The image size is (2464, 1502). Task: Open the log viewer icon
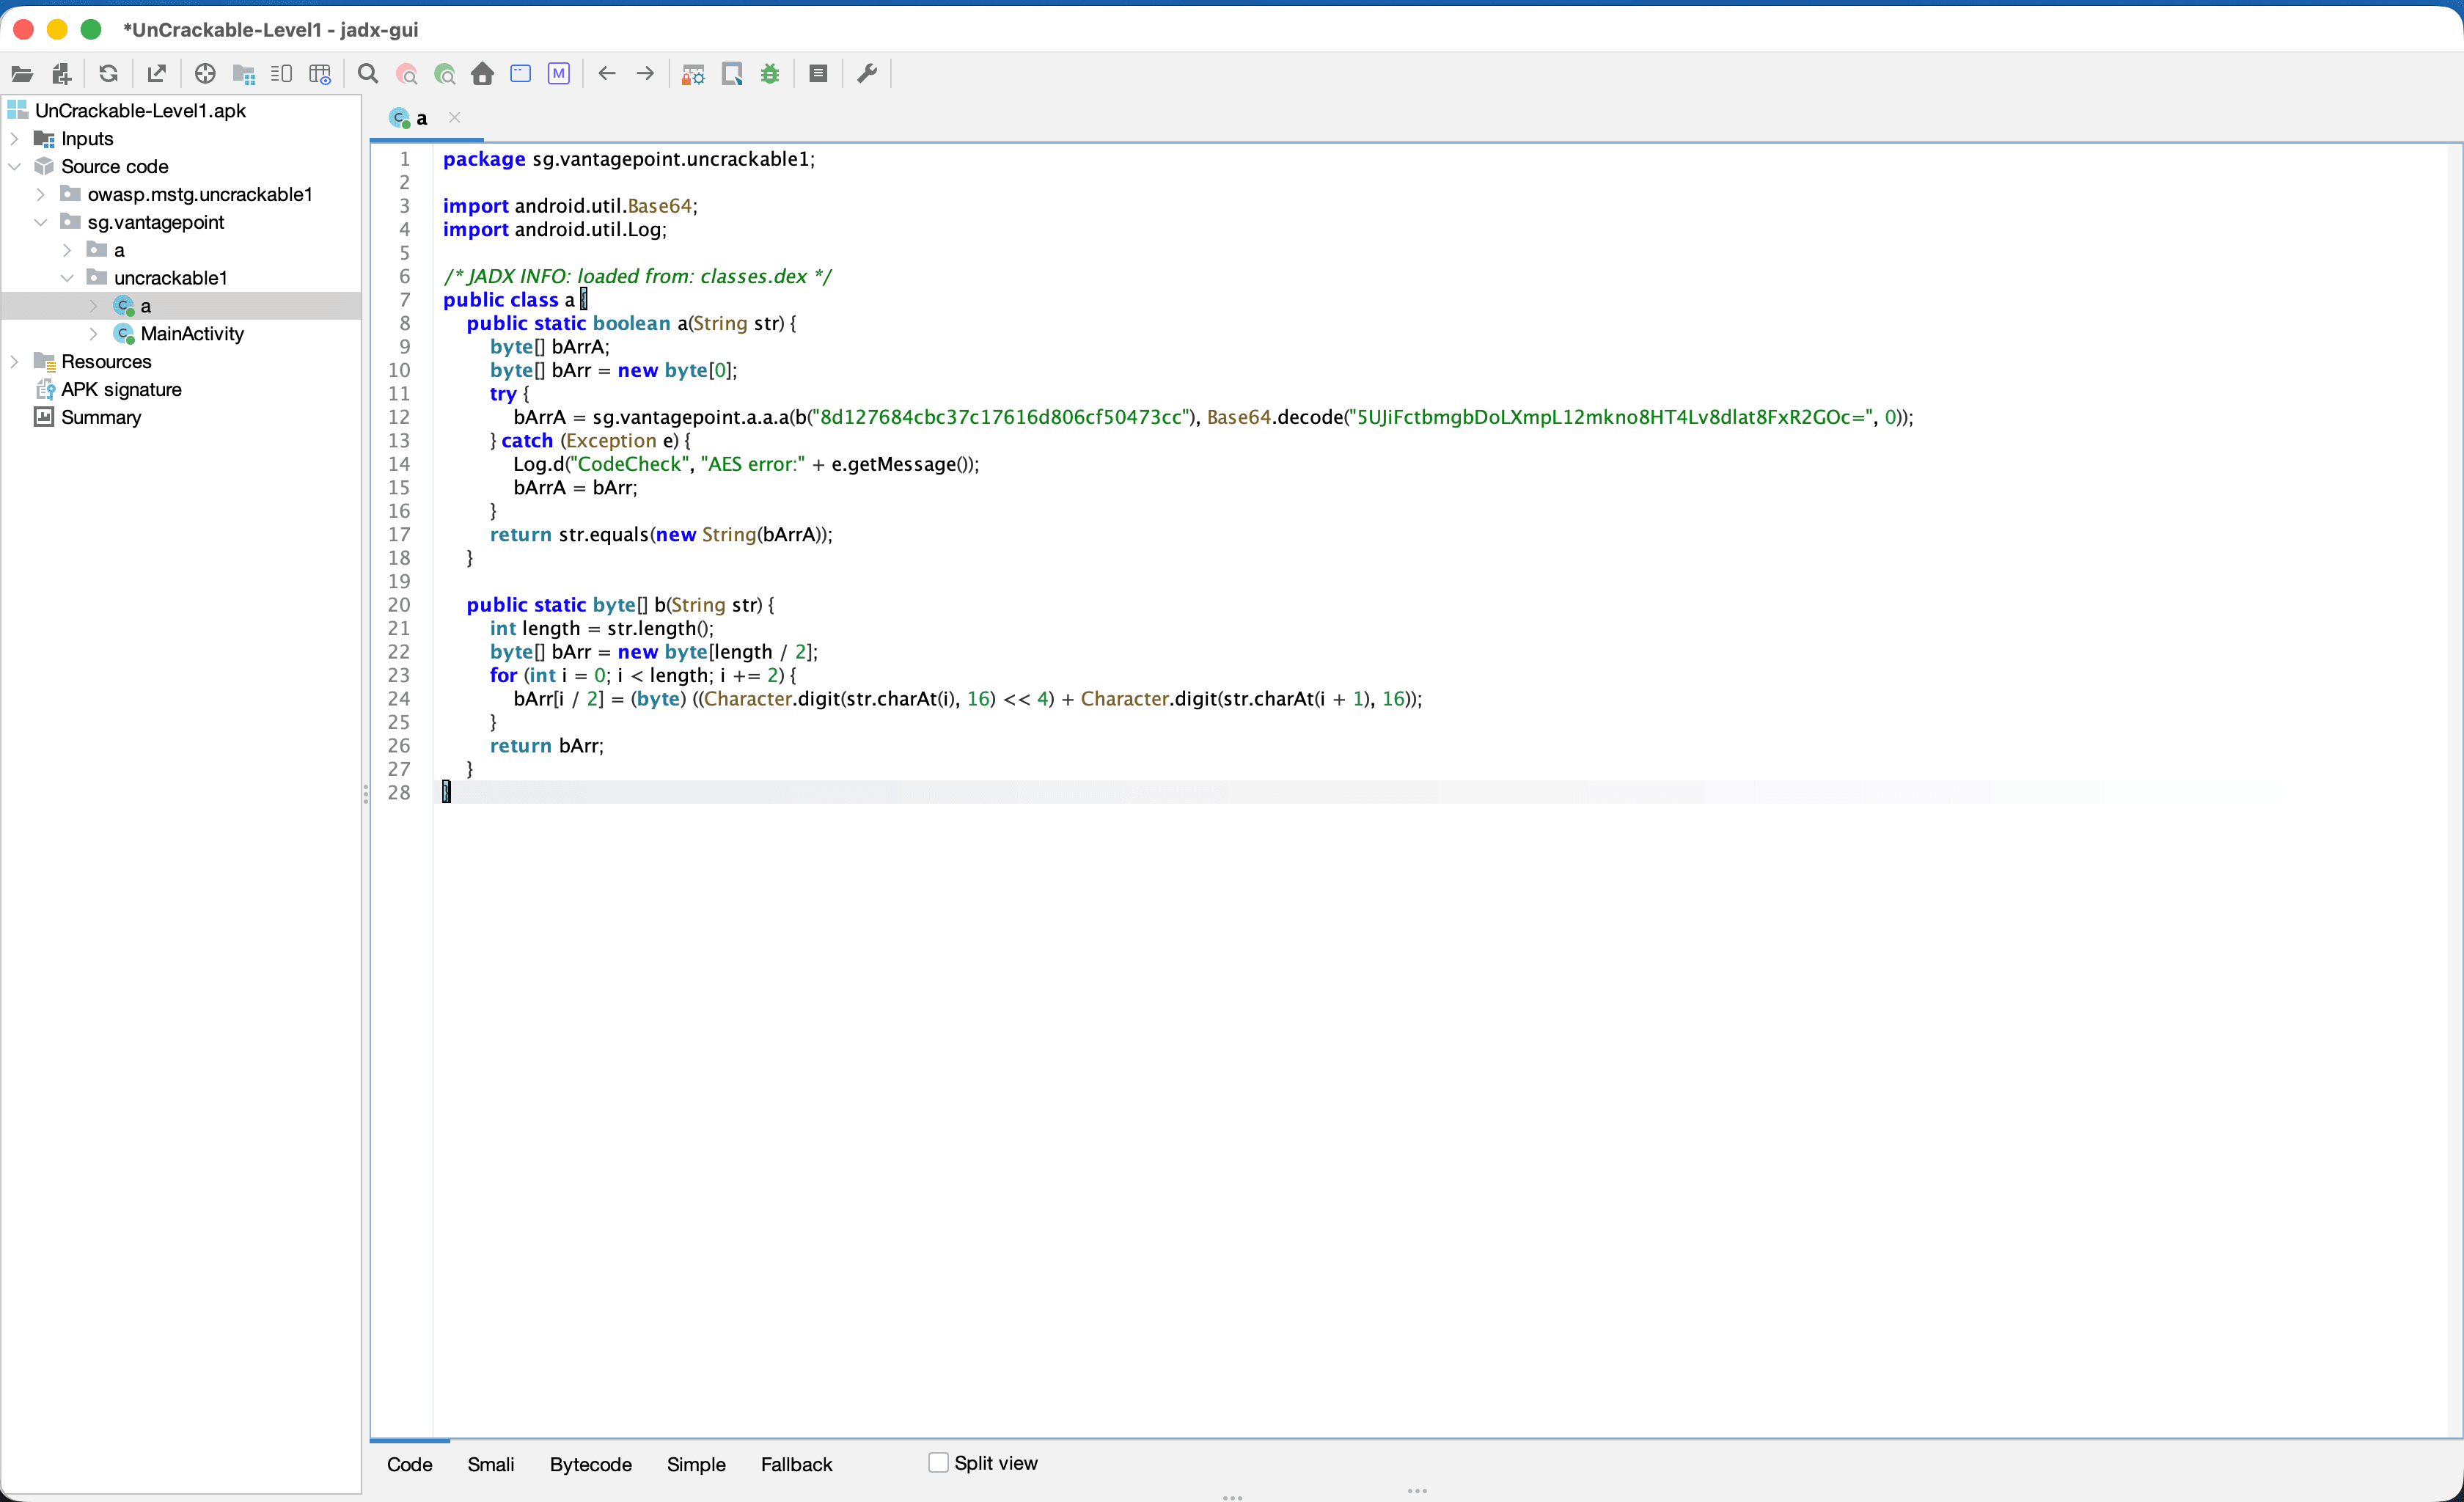click(x=818, y=74)
